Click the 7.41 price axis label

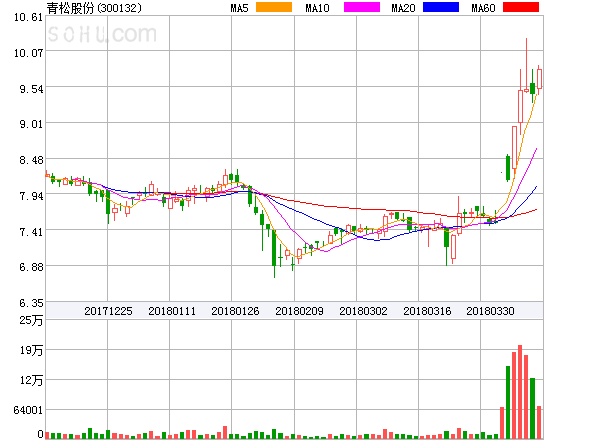pyautogui.click(x=31, y=232)
